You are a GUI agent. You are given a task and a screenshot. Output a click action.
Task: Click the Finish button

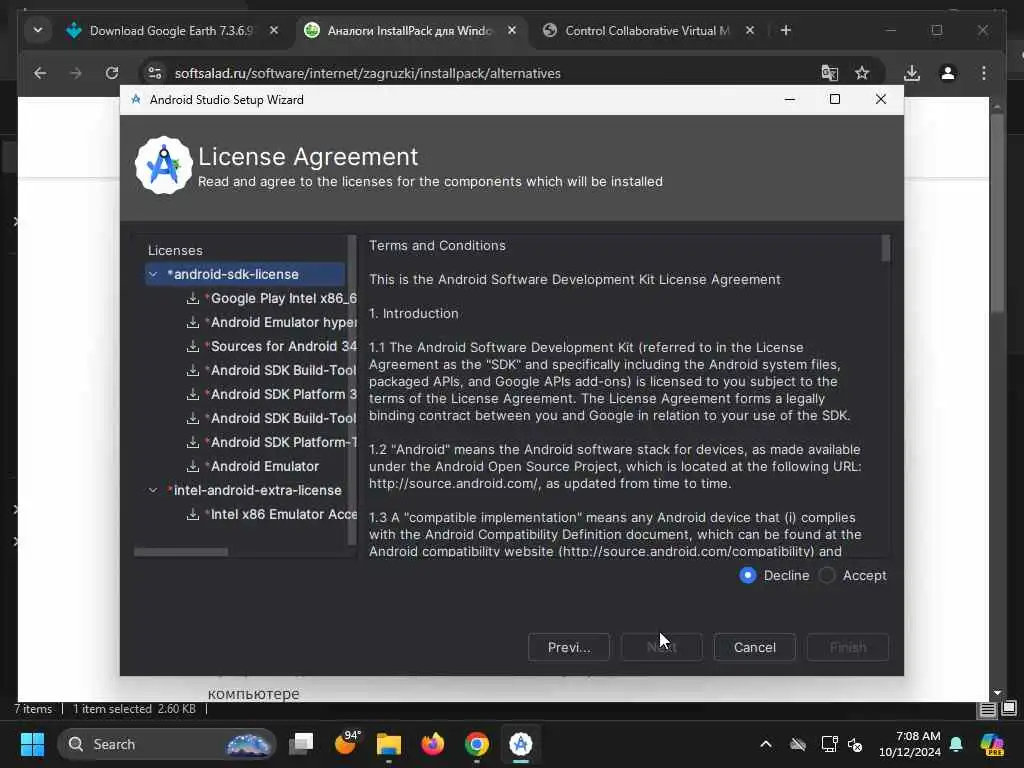(x=848, y=647)
